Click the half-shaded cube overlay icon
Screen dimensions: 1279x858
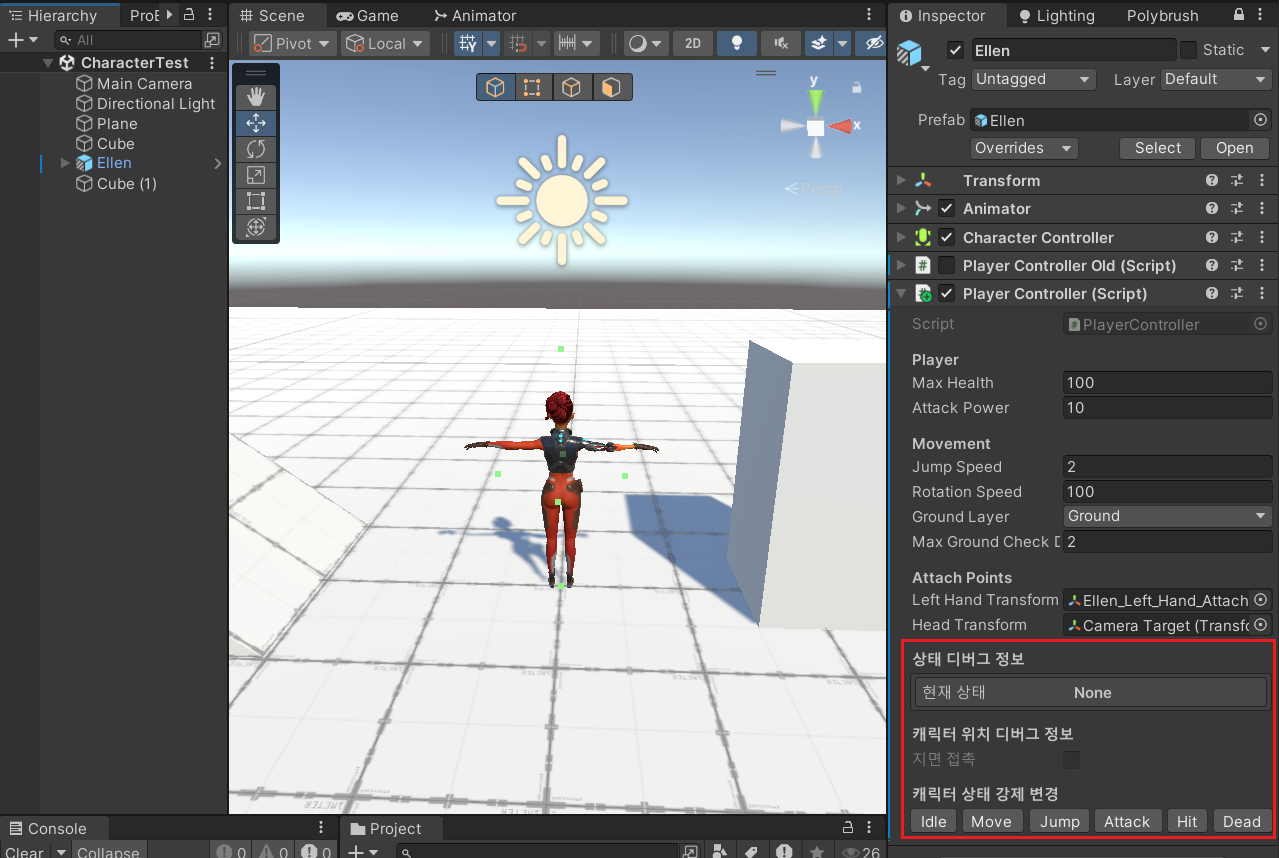coord(610,88)
